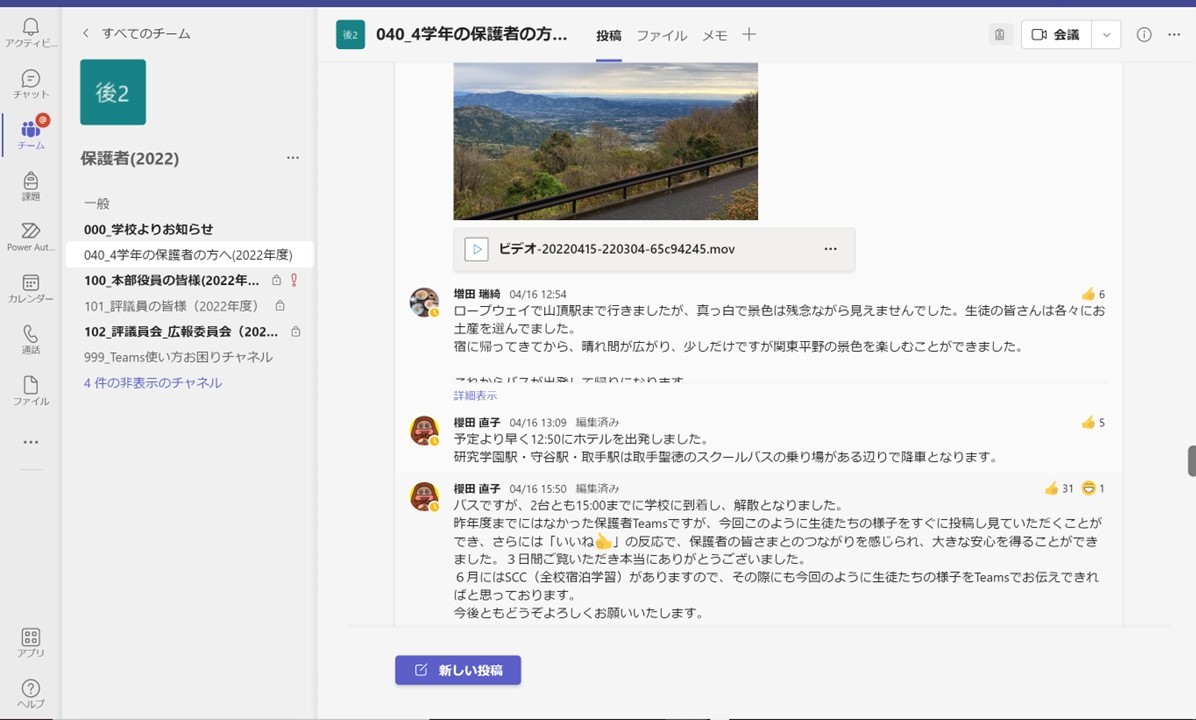1196x720 pixels.
Task: Select the 040_4学年の保護者の方へ channel
Action: coord(189,255)
